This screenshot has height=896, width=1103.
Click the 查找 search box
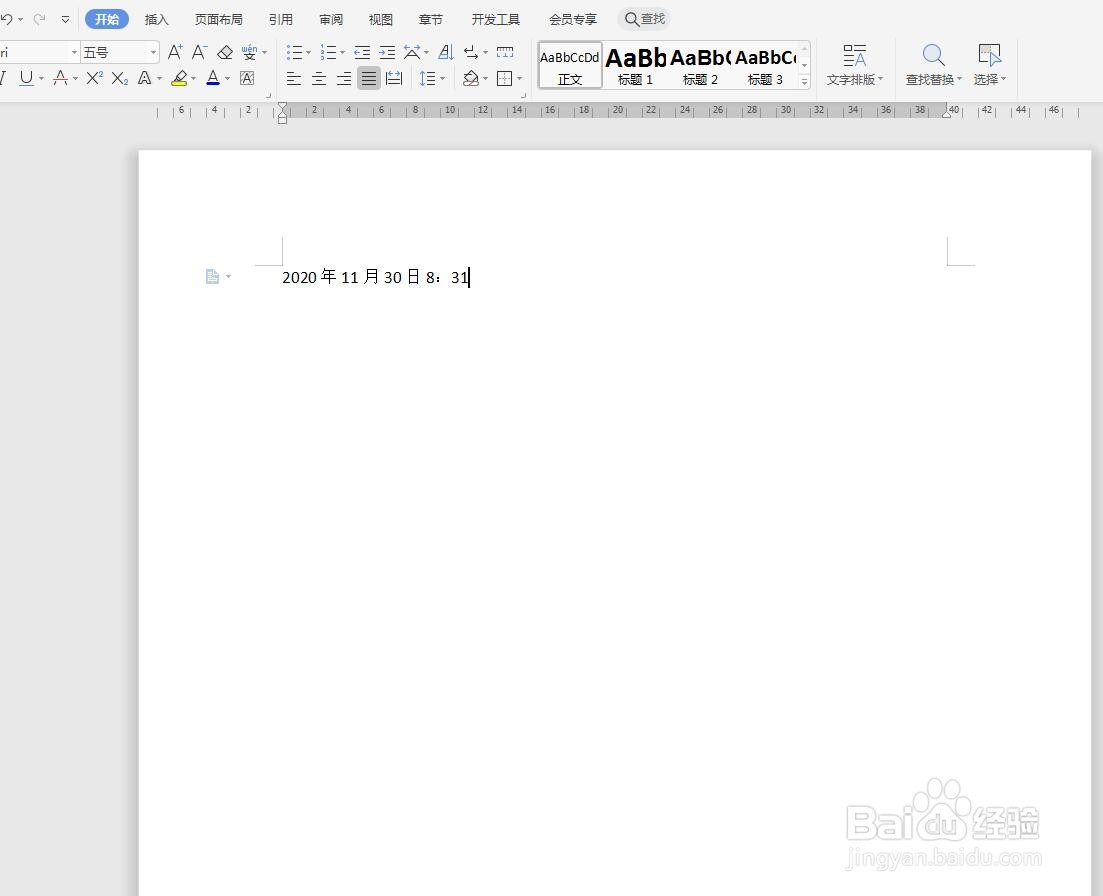coord(644,19)
